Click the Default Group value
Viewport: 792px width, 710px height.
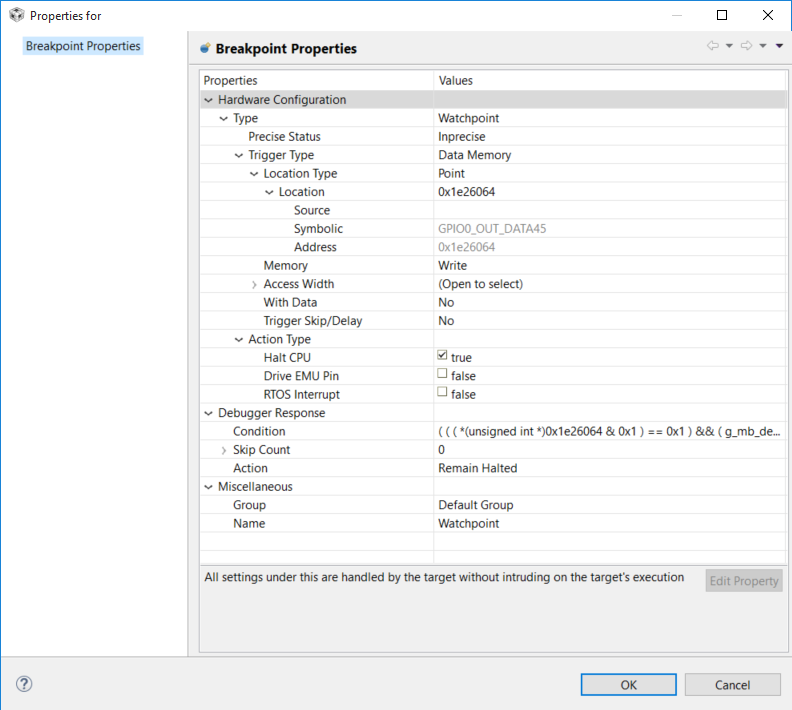tap(475, 505)
